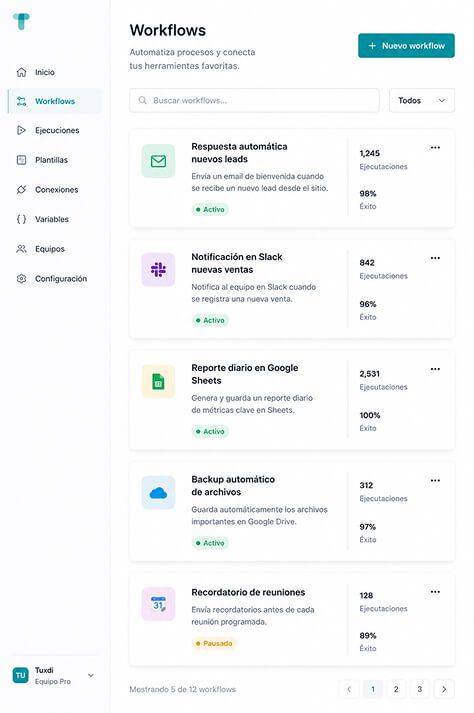This screenshot has width=474, height=713.
Task: Open the calendar reminder workflow icon
Action: coord(158,604)
